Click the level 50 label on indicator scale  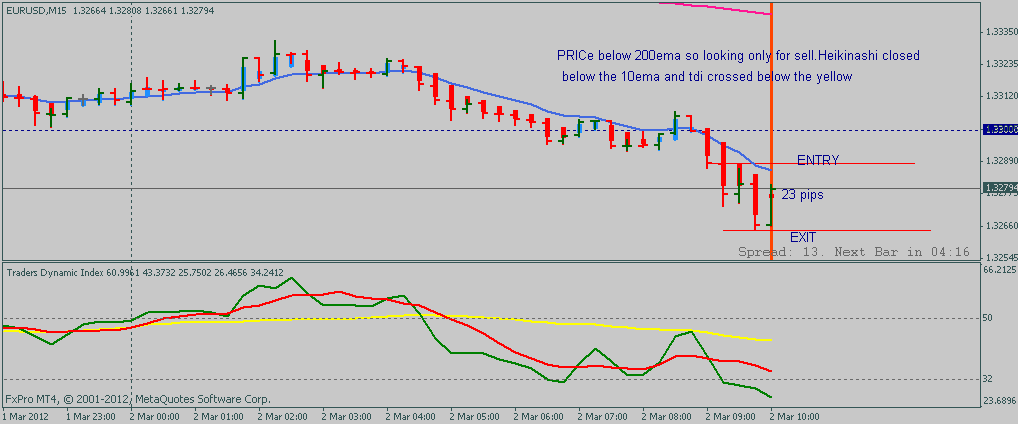click(x=986, y=318)
